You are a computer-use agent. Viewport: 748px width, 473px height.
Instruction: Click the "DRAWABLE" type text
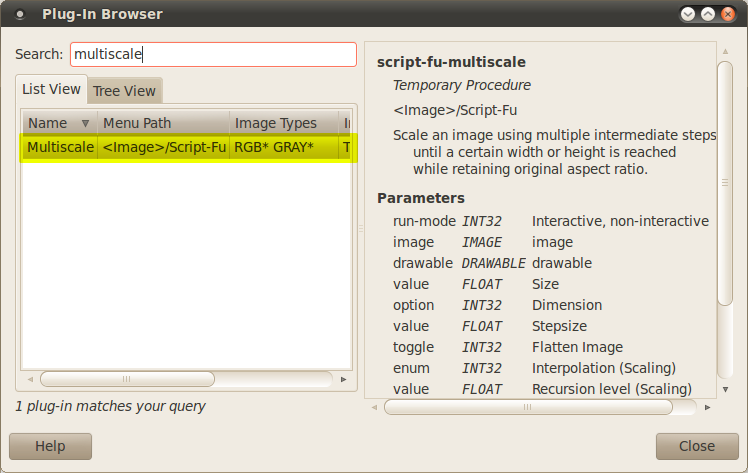(494, 263)
